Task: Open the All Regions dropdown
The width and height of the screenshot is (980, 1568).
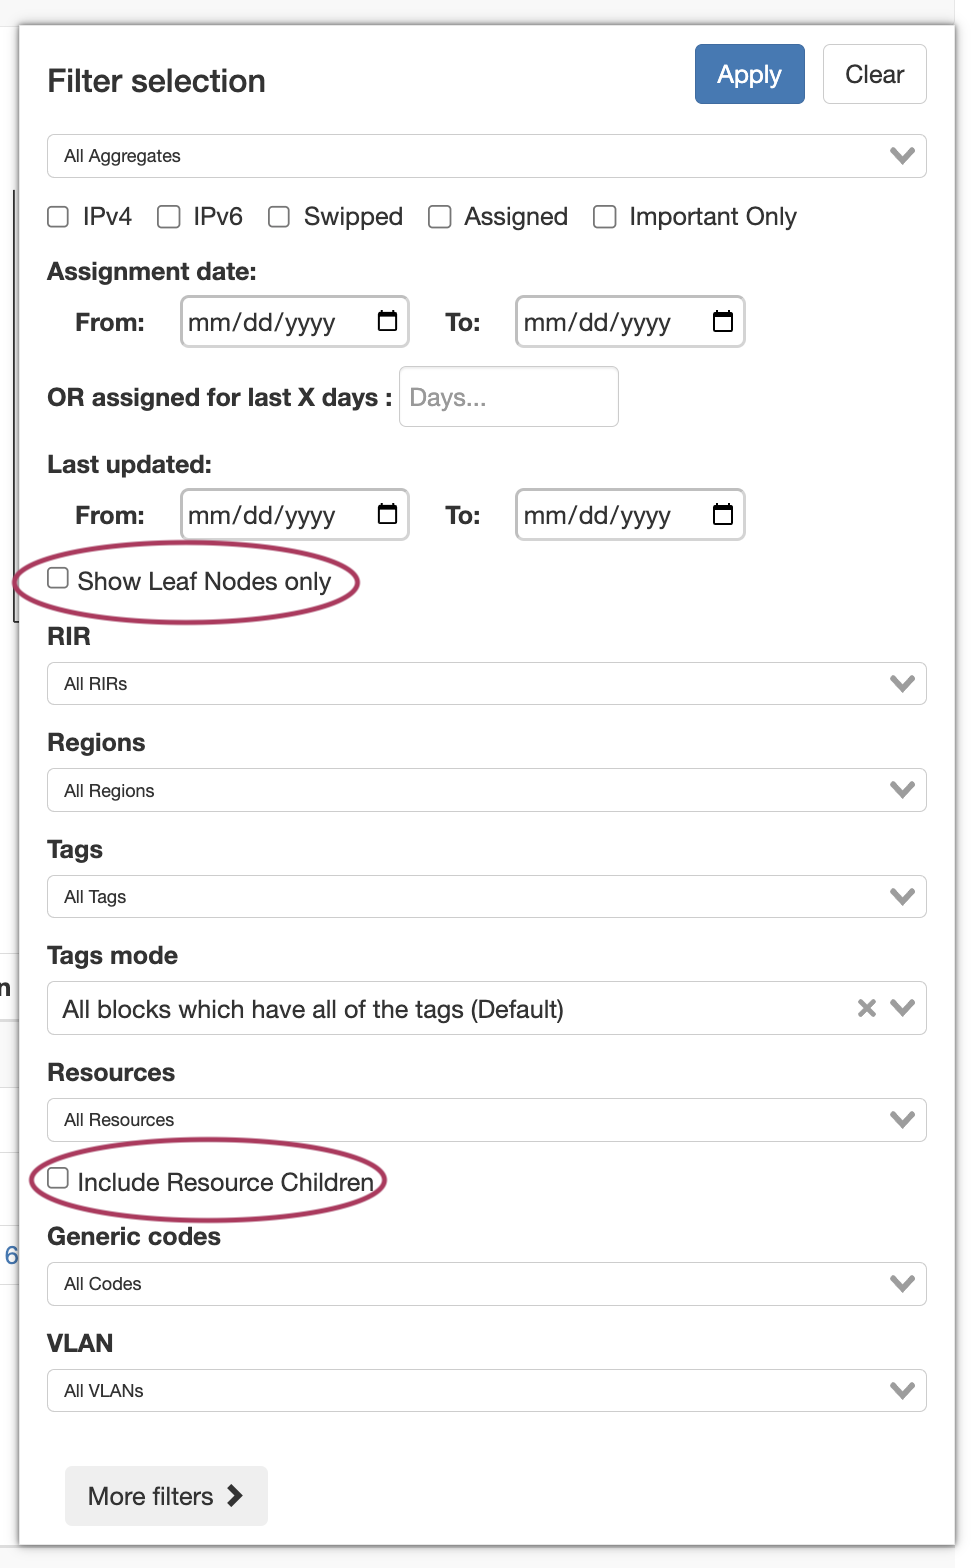Action: (486, 790)
